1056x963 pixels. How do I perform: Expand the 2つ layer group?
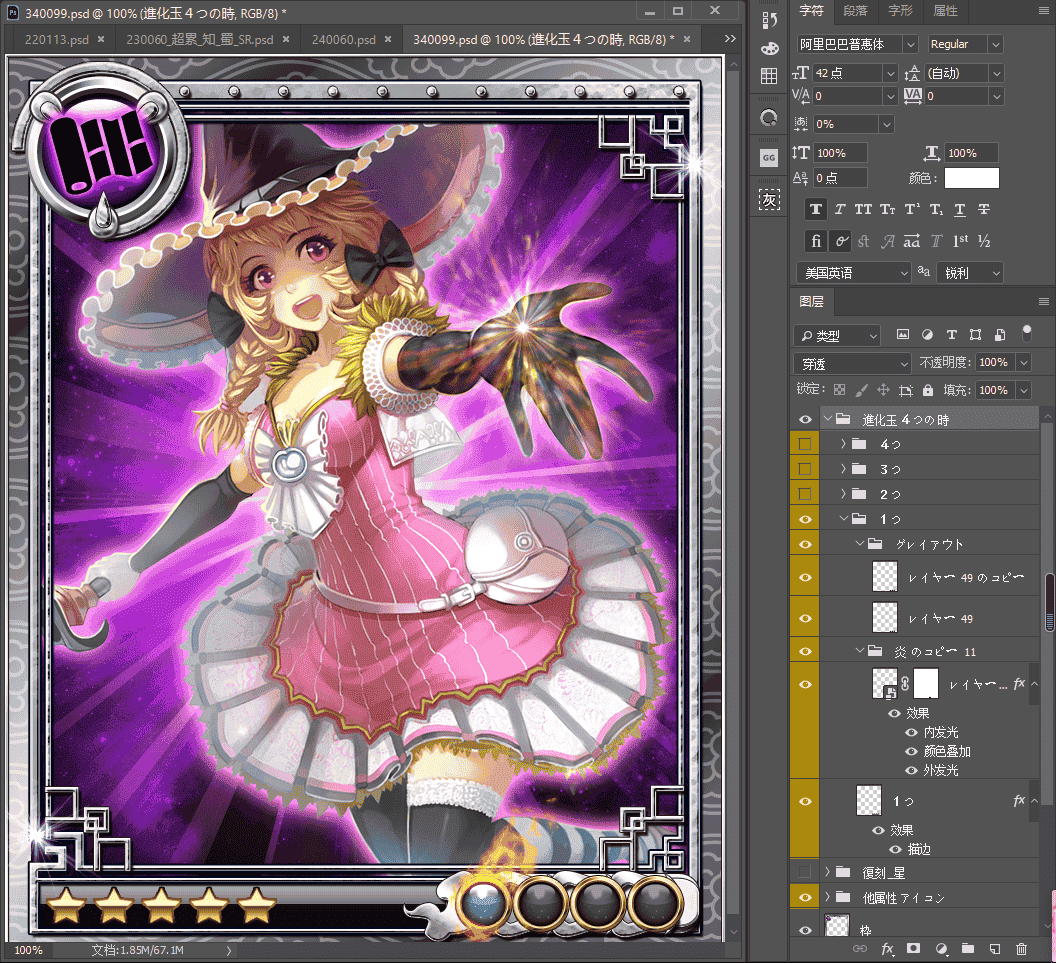(x=843, y=494)
